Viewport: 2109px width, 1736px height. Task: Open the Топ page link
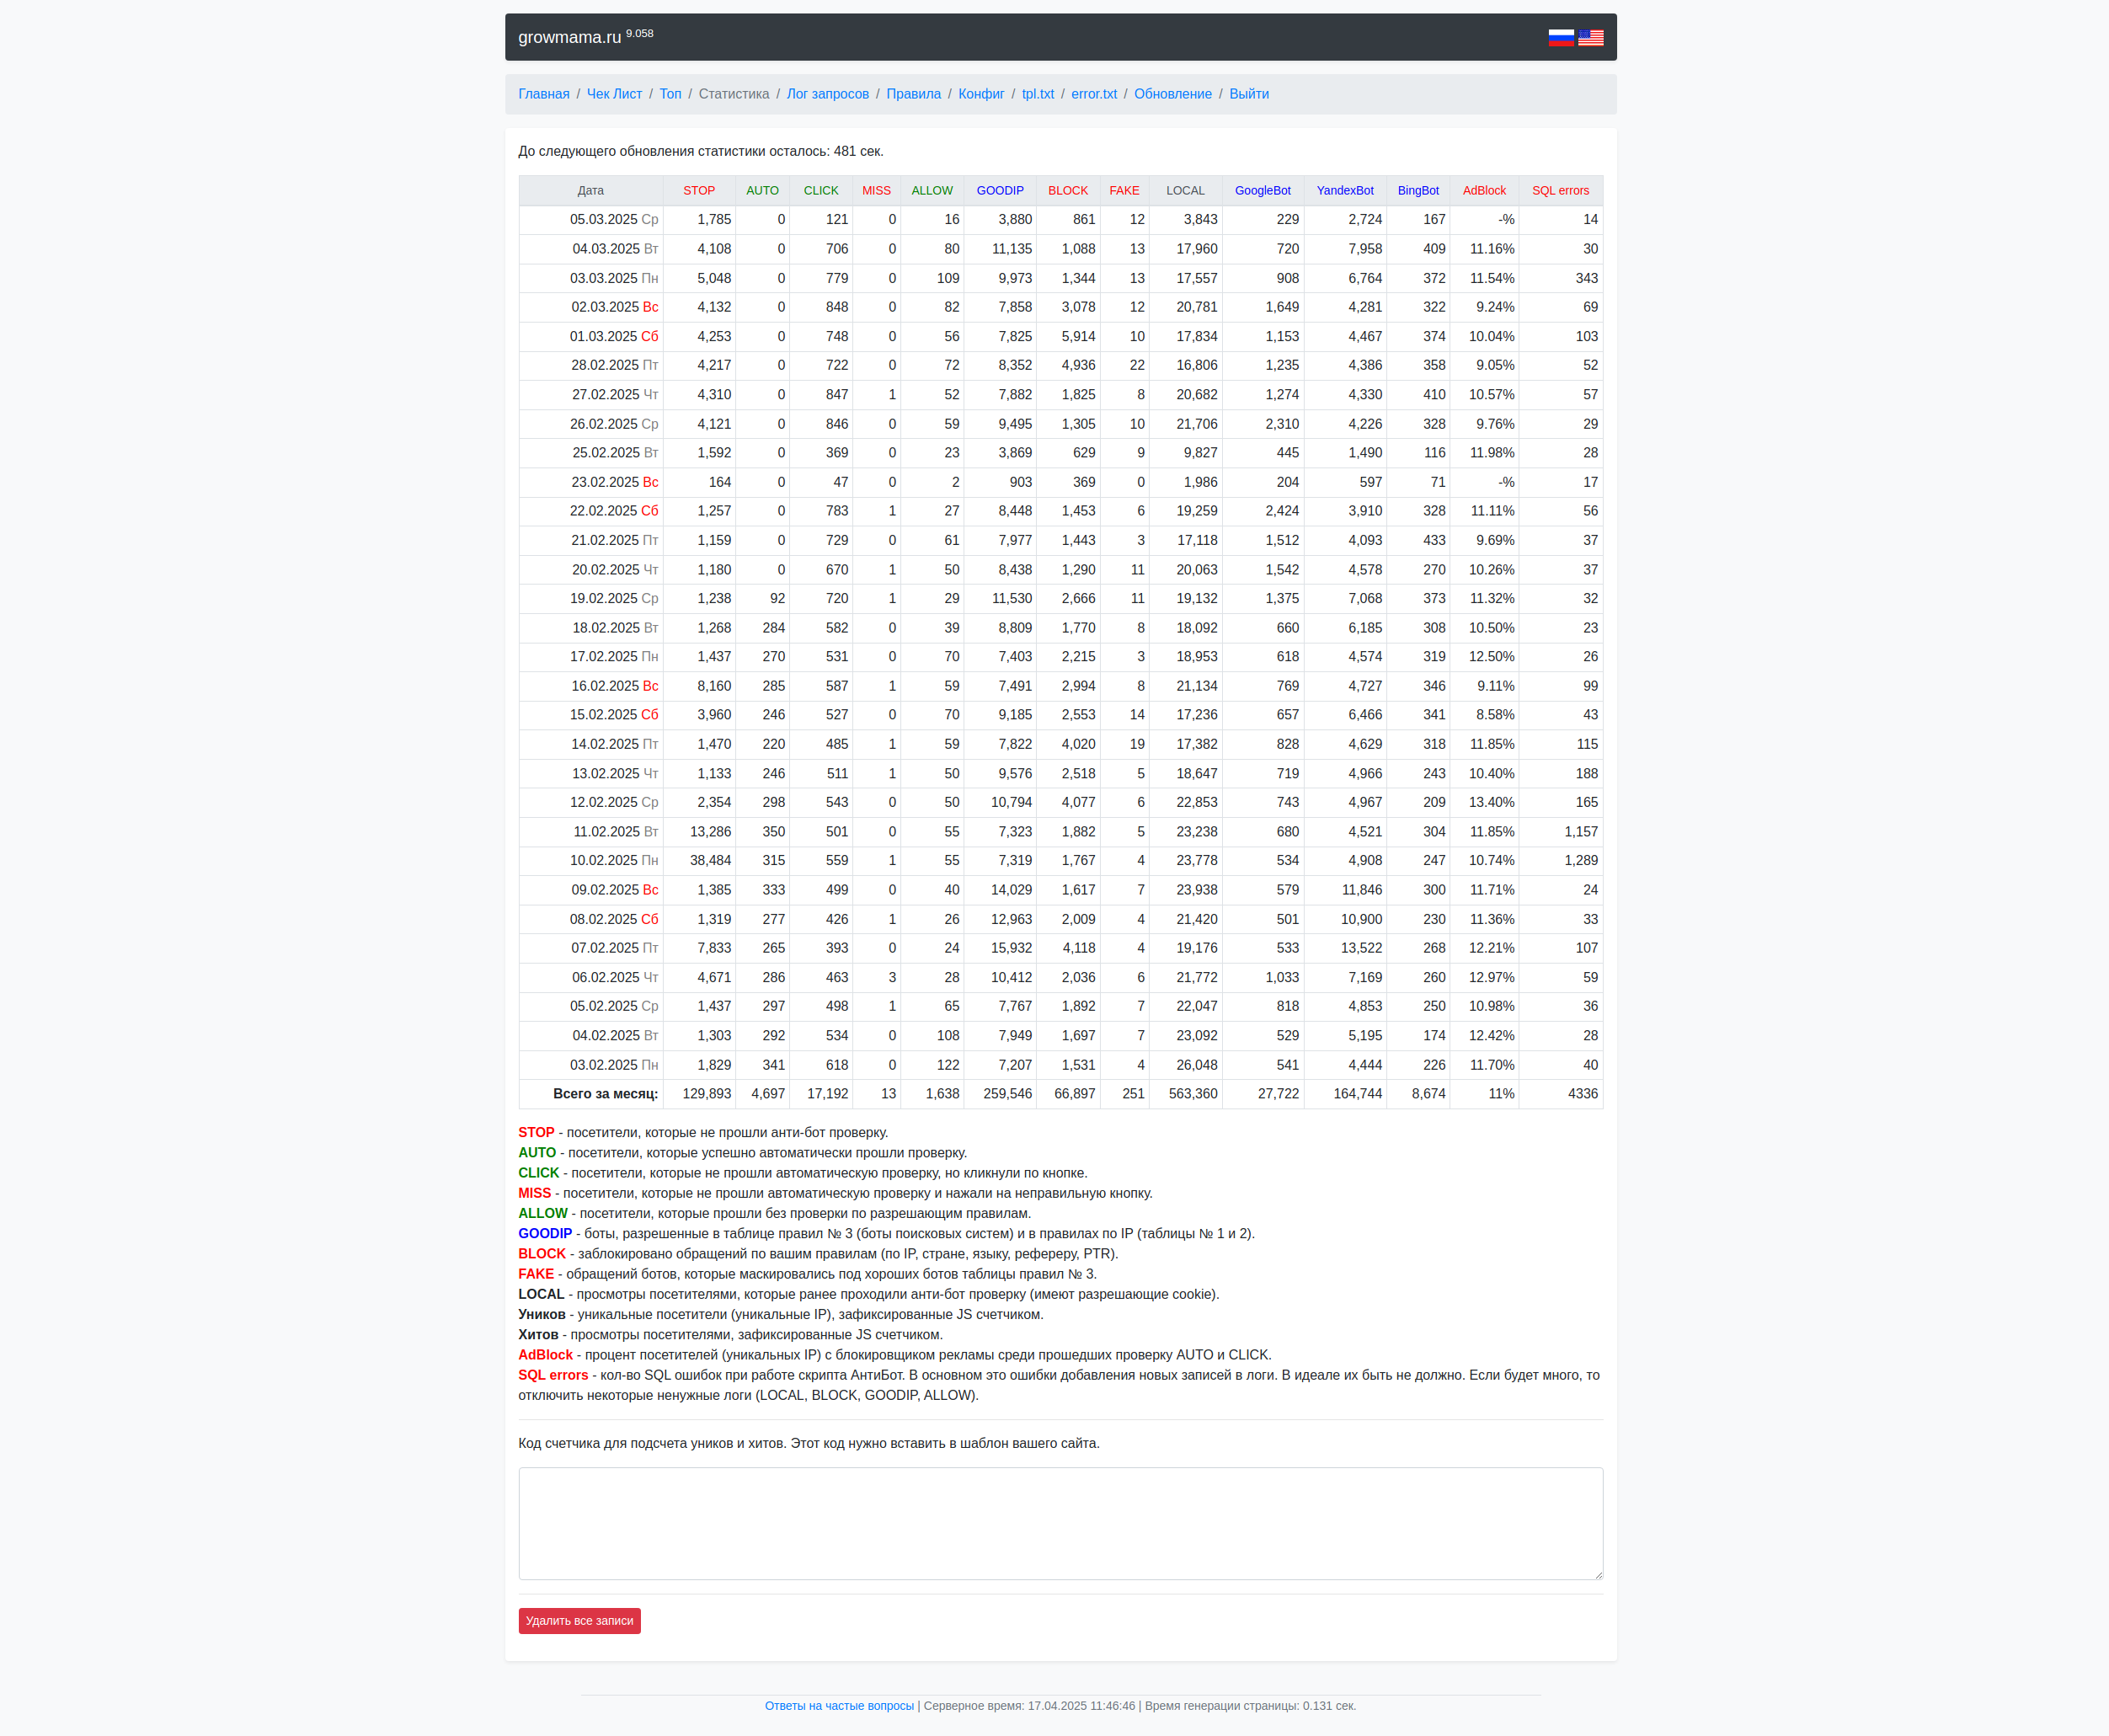[x=670, y=94]
